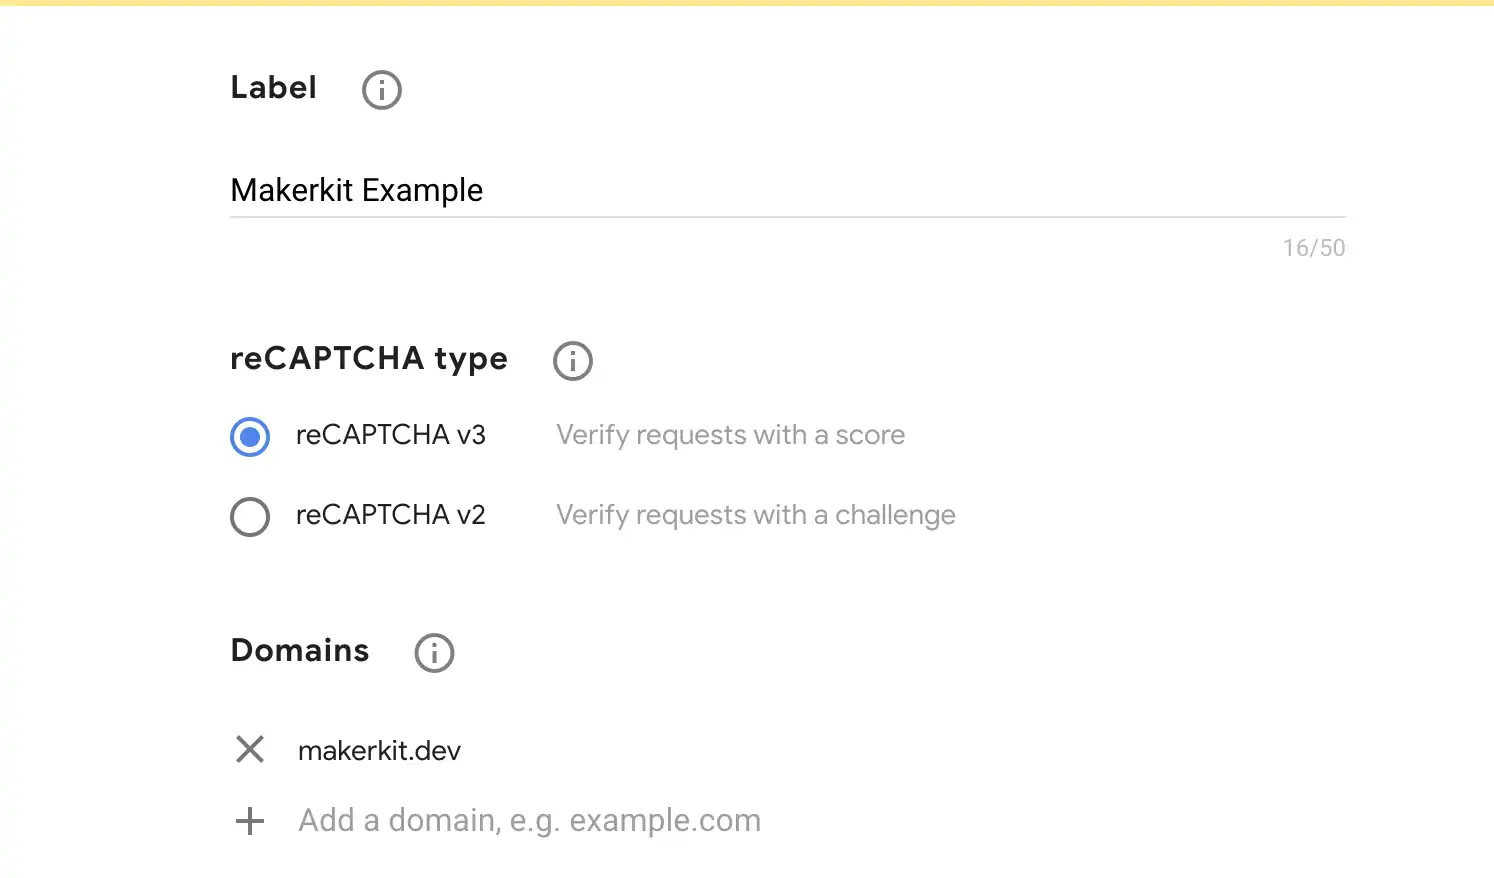Select the reCAPTCHA v2 radio button
1494x878 pixels.
pyautogui.click(x=250, y=517)
